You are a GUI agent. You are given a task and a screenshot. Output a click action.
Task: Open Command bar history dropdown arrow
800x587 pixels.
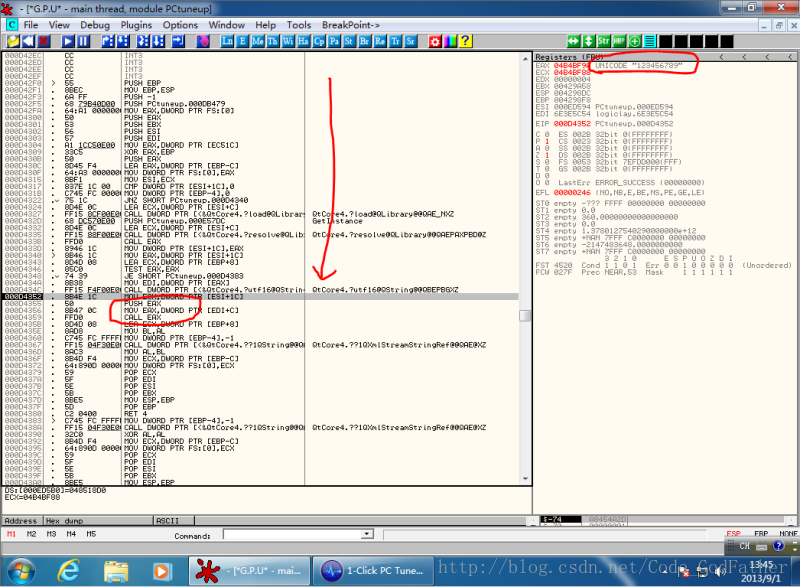(367, 534)
